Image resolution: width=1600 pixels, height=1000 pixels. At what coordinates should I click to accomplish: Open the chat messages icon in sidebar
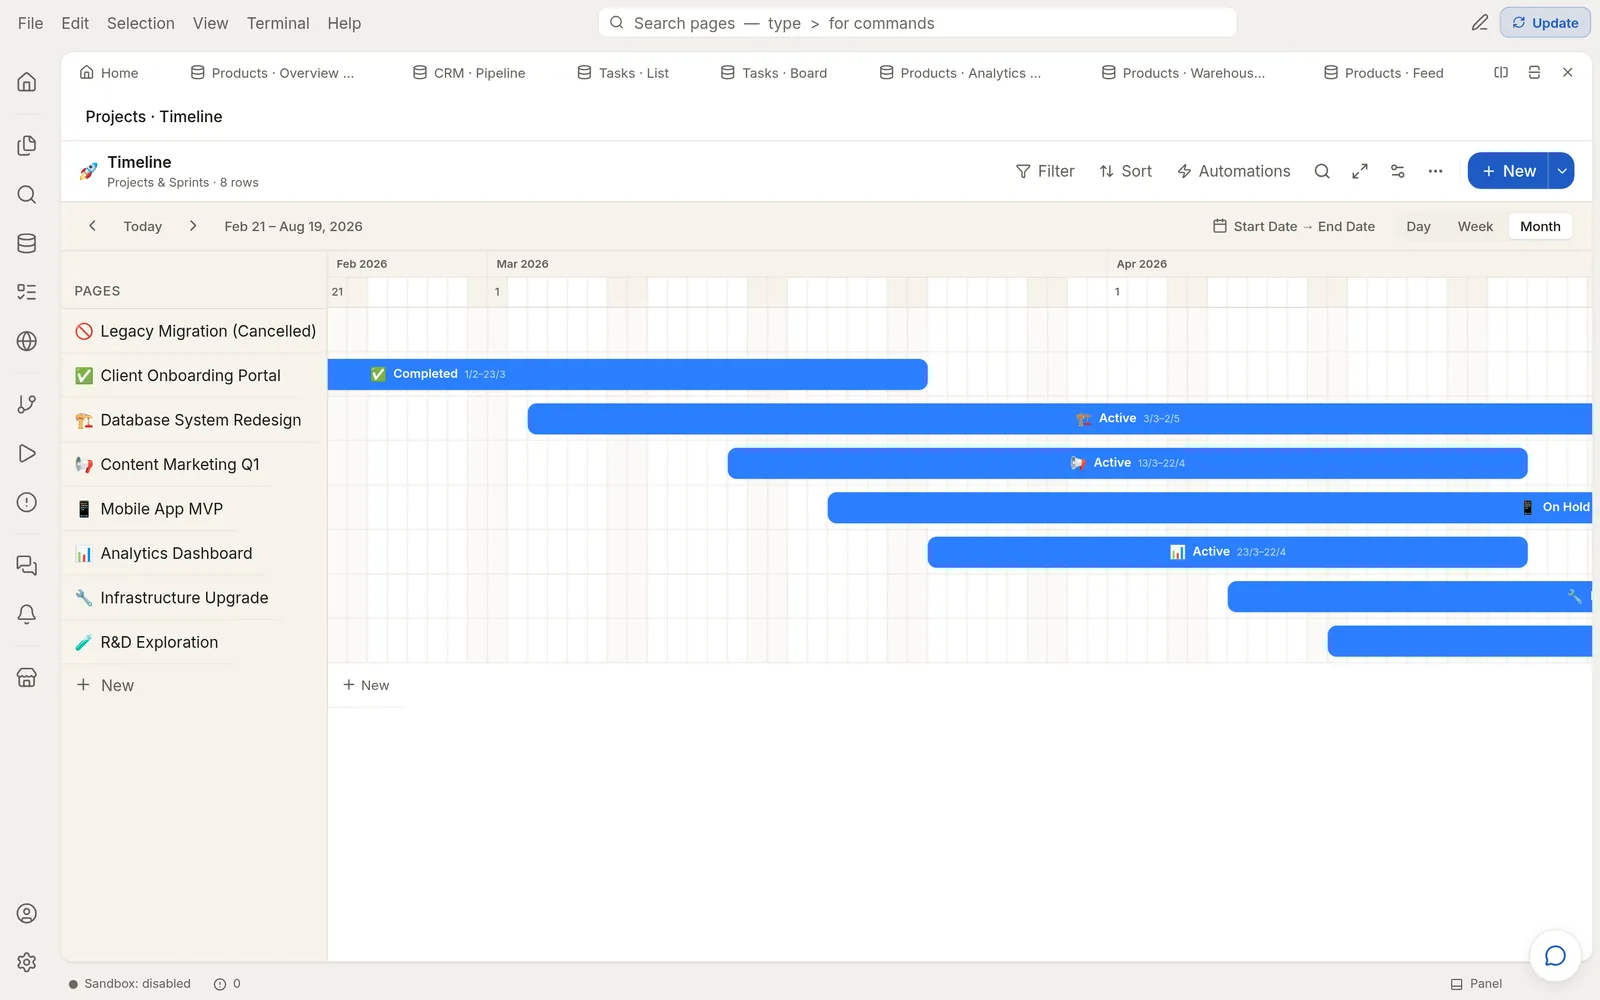click(27, 566)
